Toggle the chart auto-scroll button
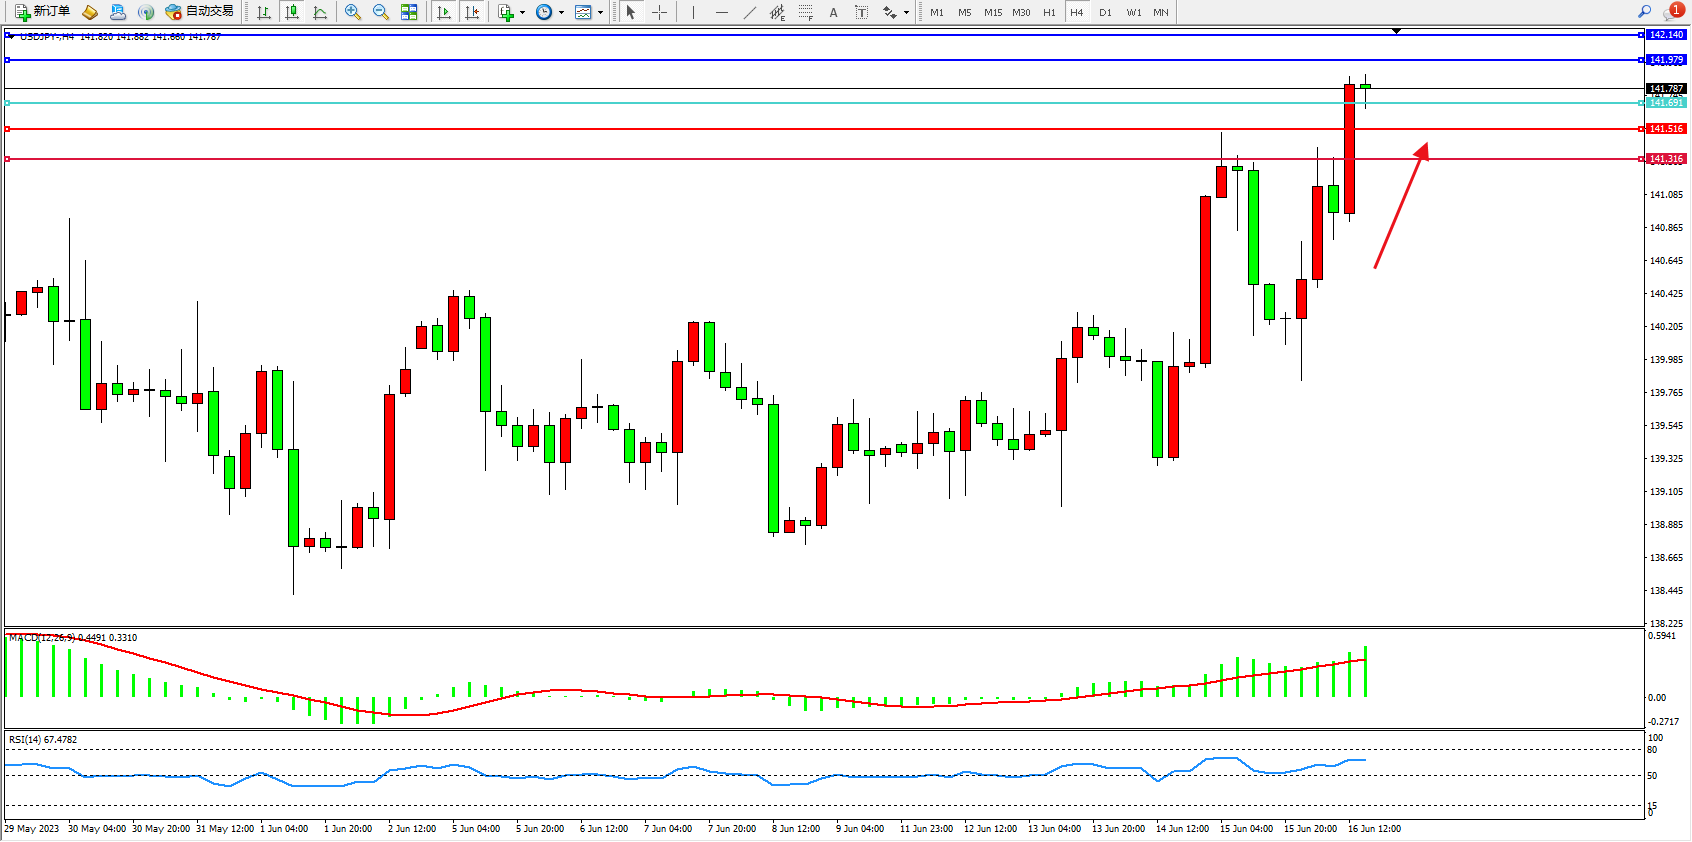 coord(444,12)
